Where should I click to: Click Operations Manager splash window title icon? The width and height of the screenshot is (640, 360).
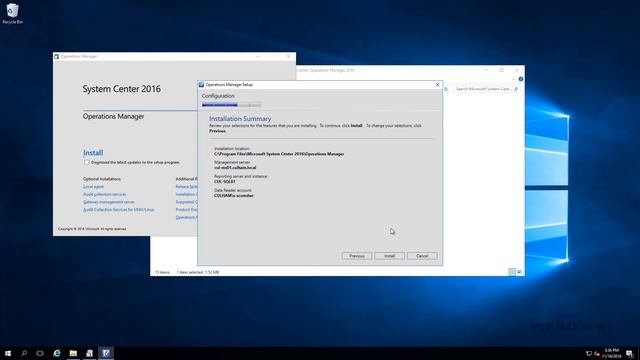(57, 56)
